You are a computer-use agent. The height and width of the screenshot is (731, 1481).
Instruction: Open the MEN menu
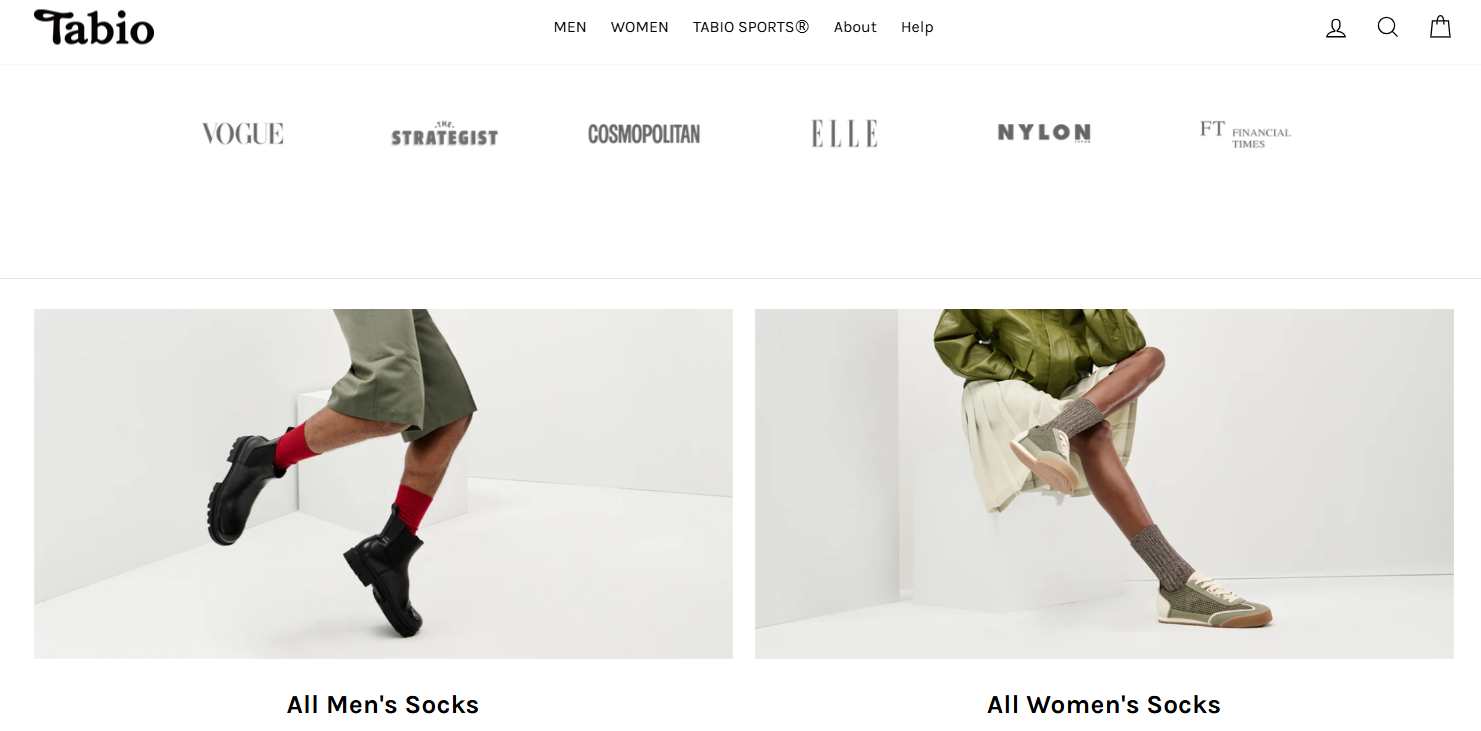click(570, 27)
